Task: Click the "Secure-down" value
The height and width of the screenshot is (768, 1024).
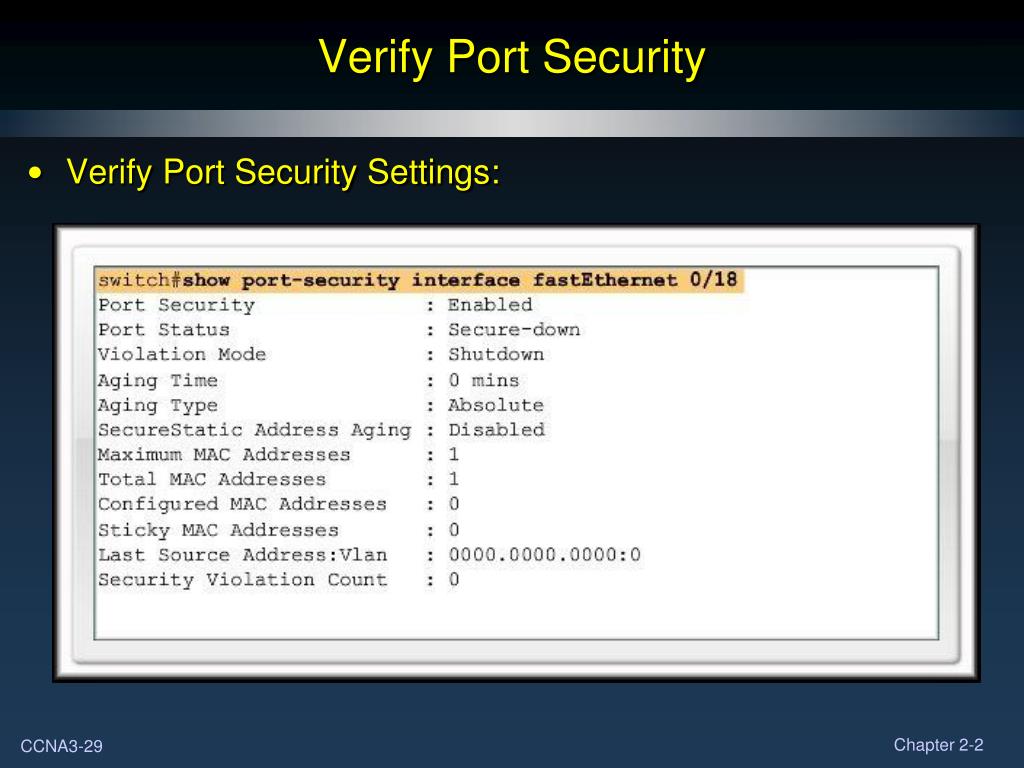Action: (x=514, y=330)
